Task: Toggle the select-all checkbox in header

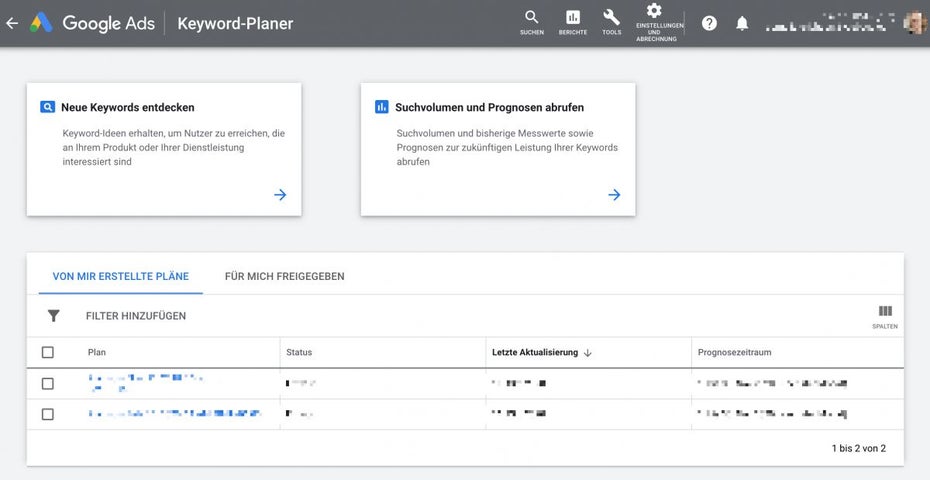Action: click(x=47, y=352)
